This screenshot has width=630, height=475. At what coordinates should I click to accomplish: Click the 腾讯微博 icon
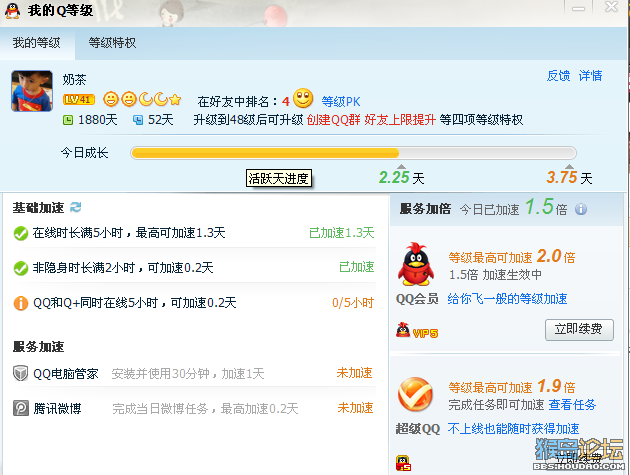point(20,408)
